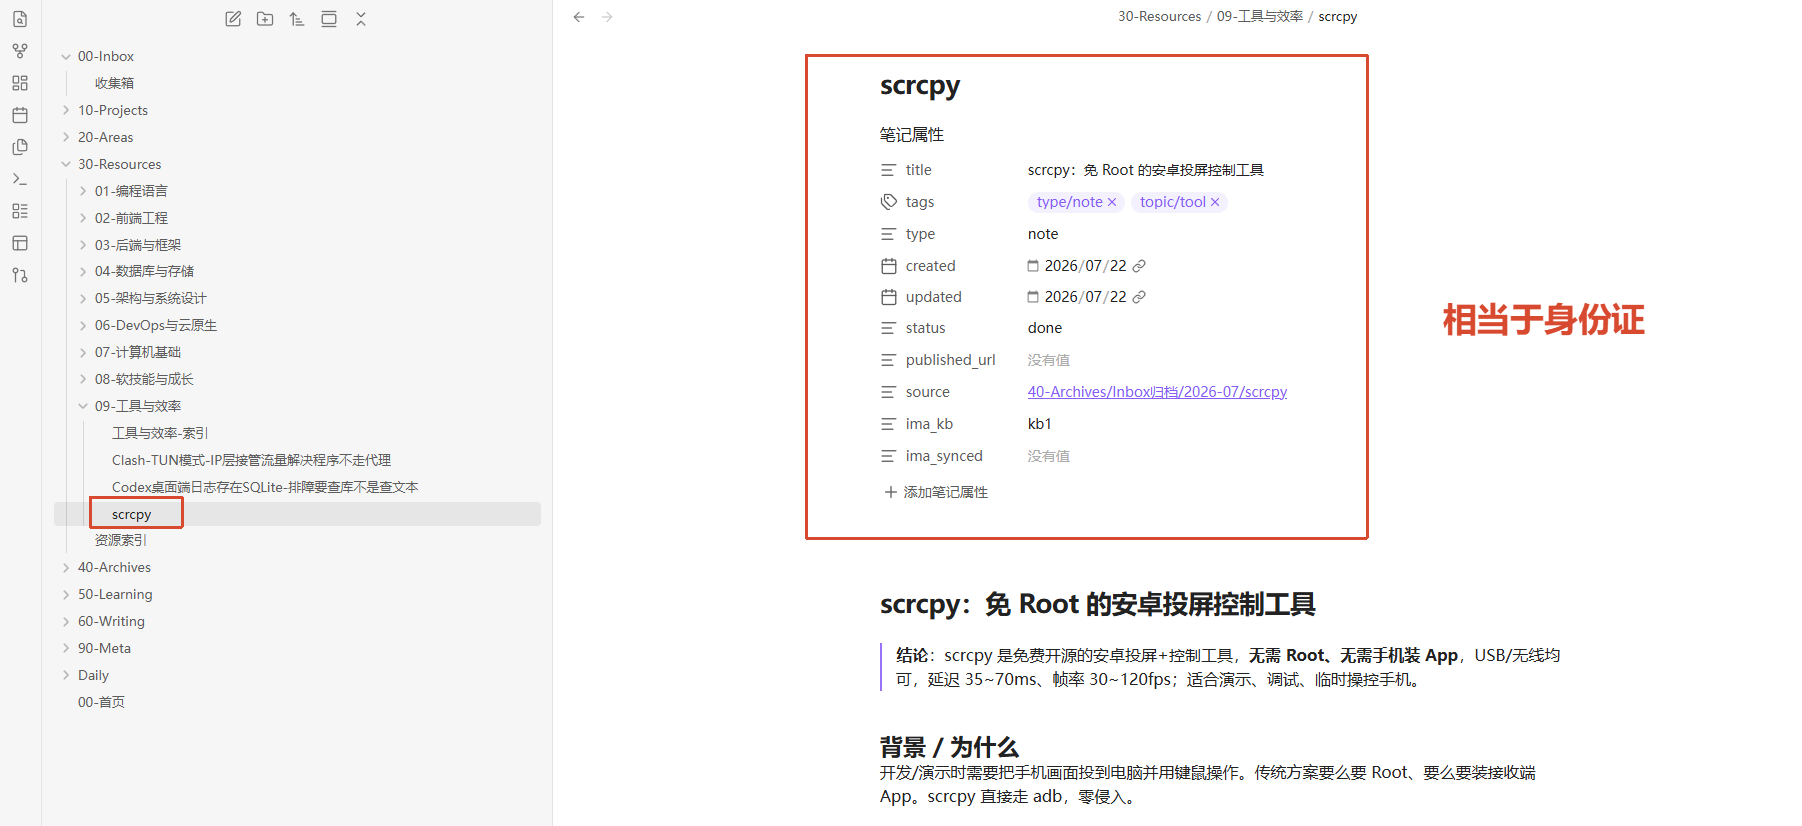Open the quick switcher file-search ribbon icon
The width and height of the screenshot is (1802, 826).
tap(20, 19)
